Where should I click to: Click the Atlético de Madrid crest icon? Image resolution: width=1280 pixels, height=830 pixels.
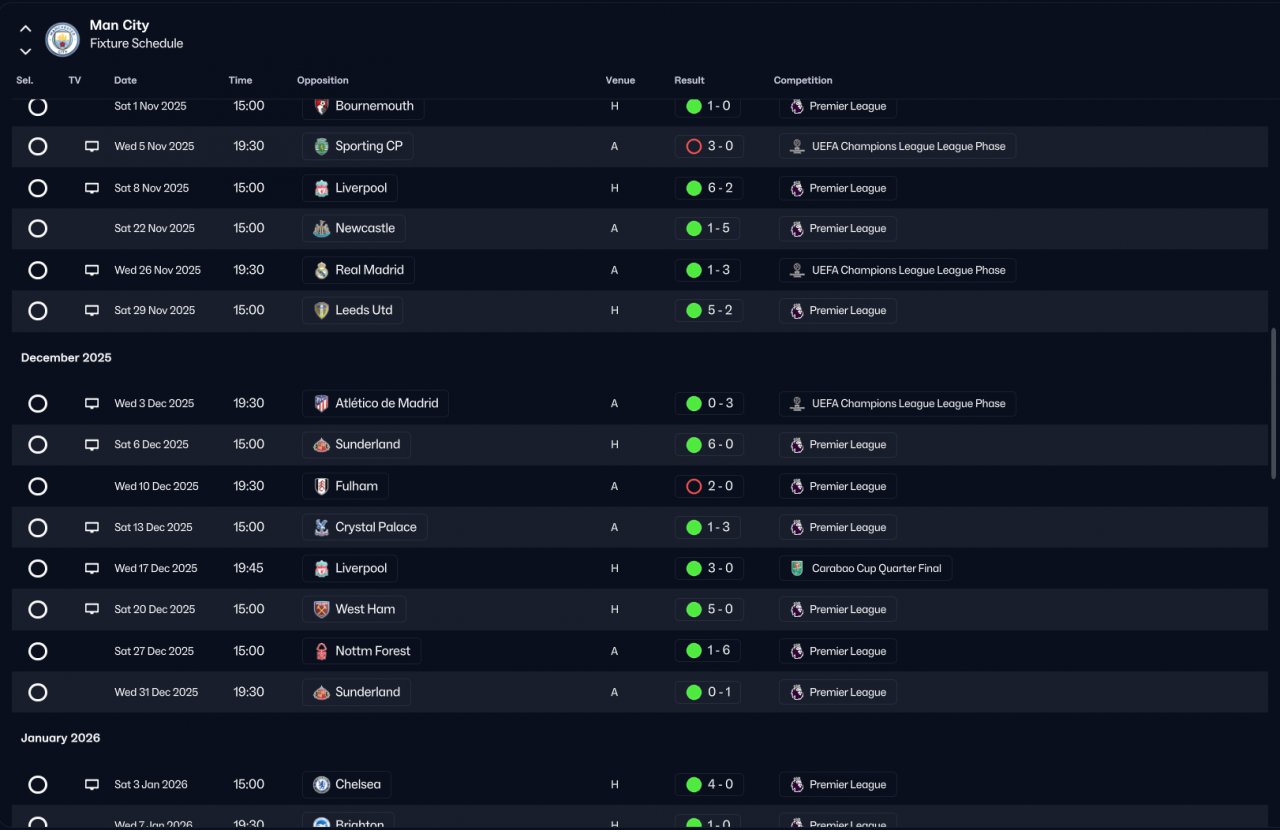[x=321, y=404]
